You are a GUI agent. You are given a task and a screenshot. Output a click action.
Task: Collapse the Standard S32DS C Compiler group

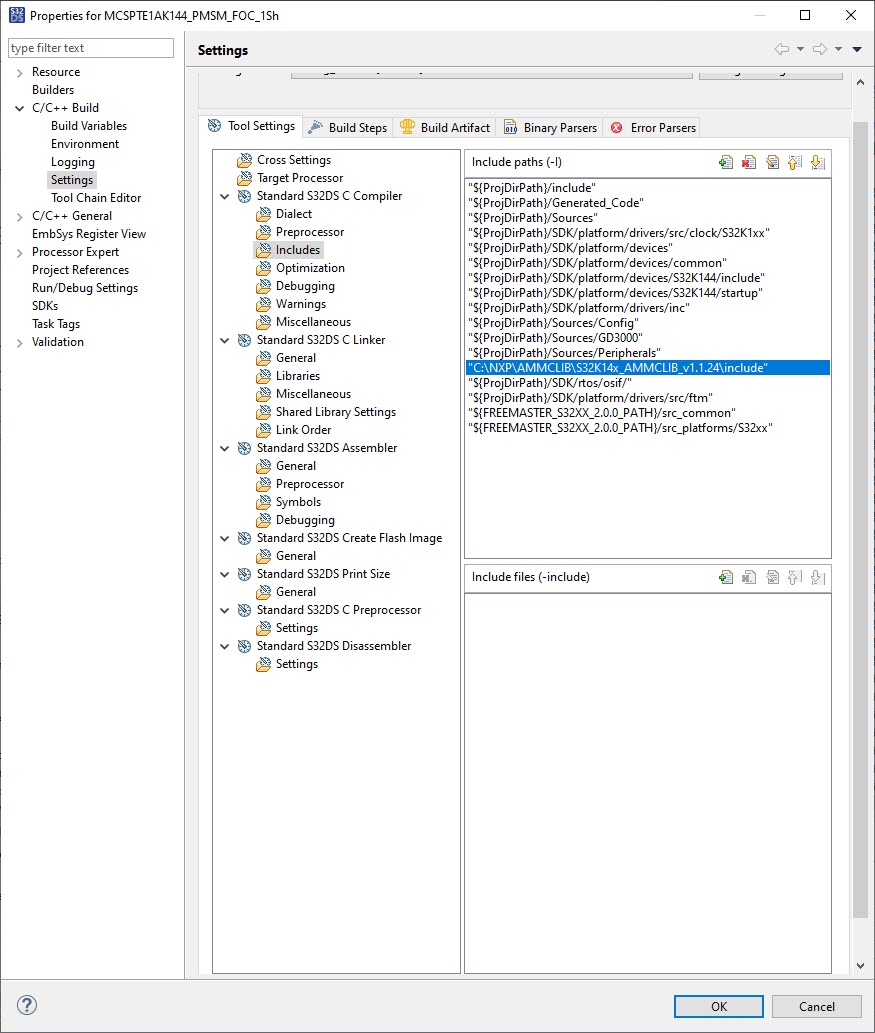click(x=225, y=196)
